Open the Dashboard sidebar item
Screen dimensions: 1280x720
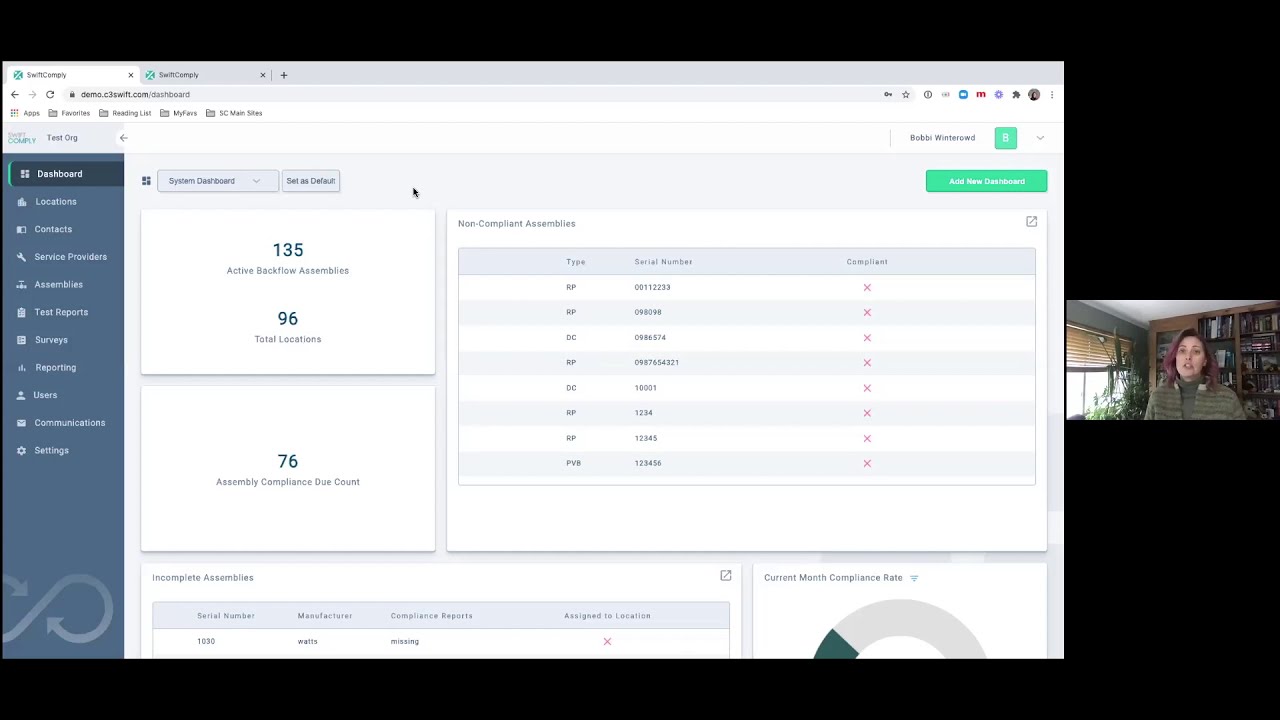(65, 174)
